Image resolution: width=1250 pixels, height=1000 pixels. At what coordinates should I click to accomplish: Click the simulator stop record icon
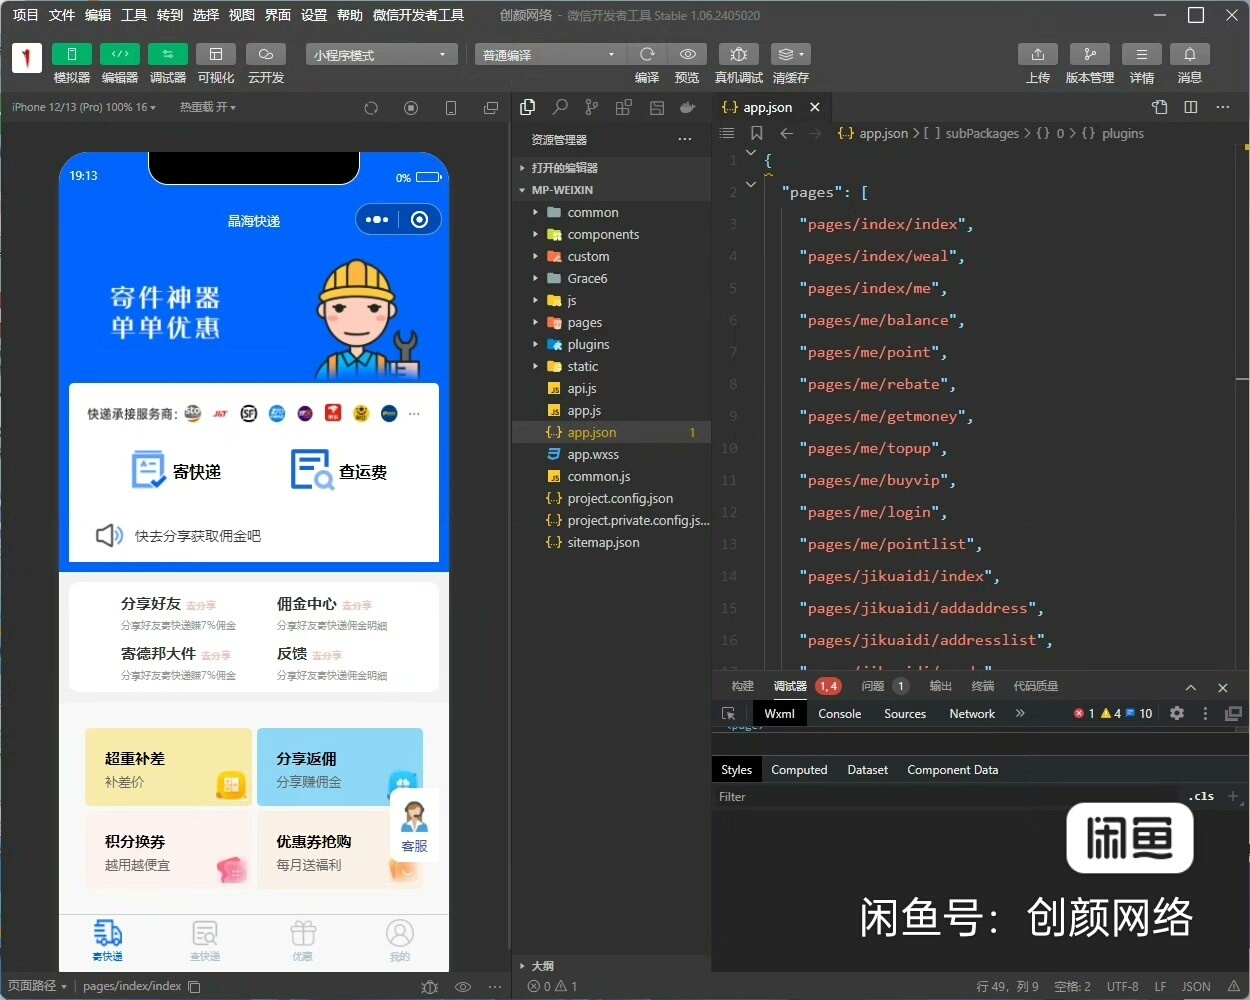tap(411, 108)
